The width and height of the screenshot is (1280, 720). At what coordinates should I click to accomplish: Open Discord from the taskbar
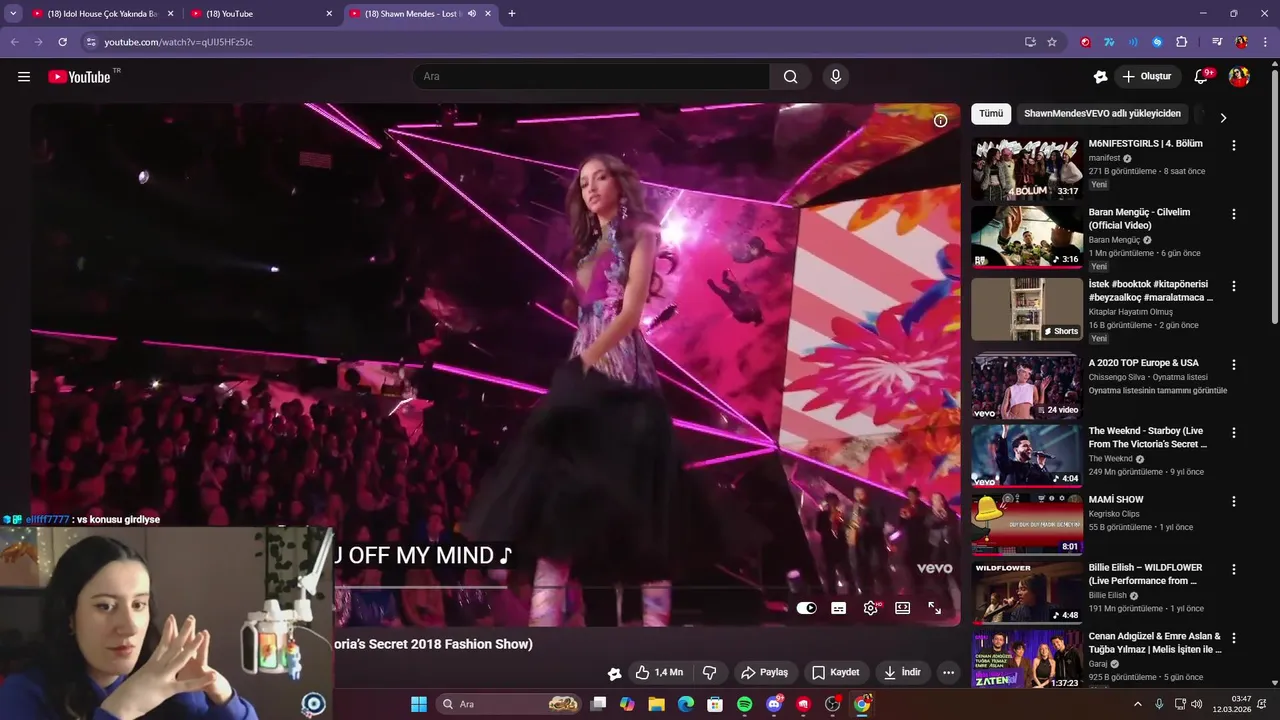(x=774, y=704)
